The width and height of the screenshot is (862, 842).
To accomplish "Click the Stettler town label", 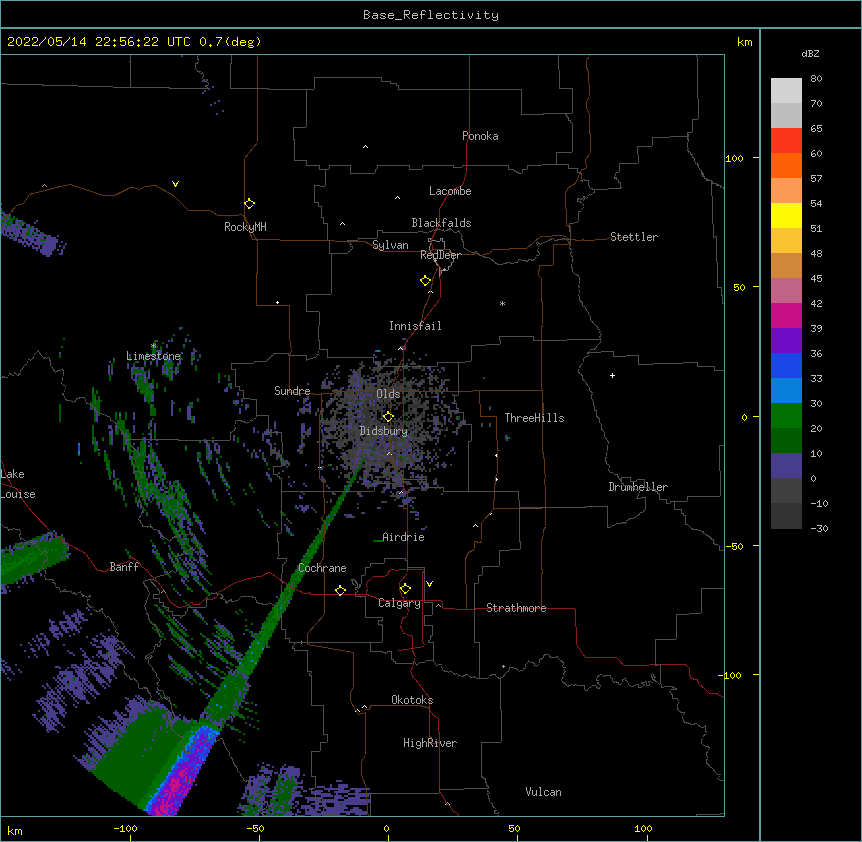I will [x=634, y=237].
